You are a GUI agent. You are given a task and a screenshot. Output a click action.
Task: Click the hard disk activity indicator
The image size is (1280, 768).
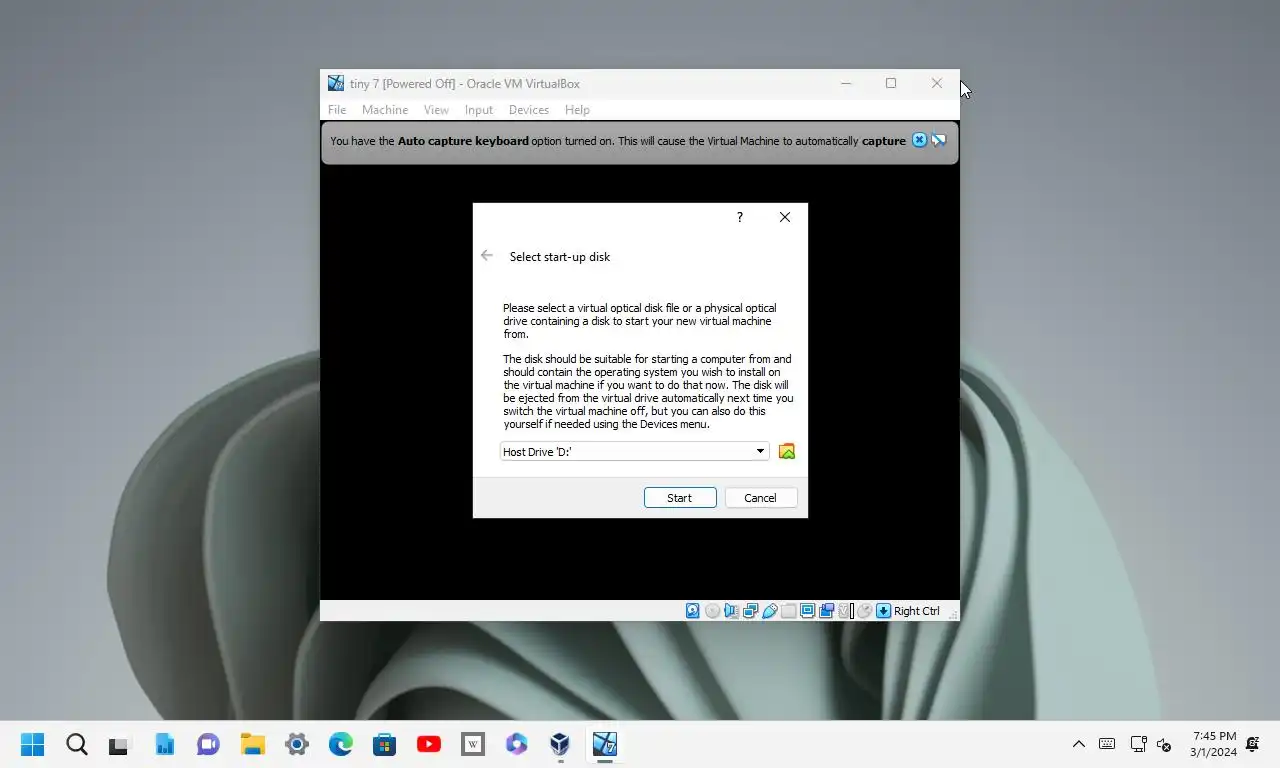[x=692, y=611]
